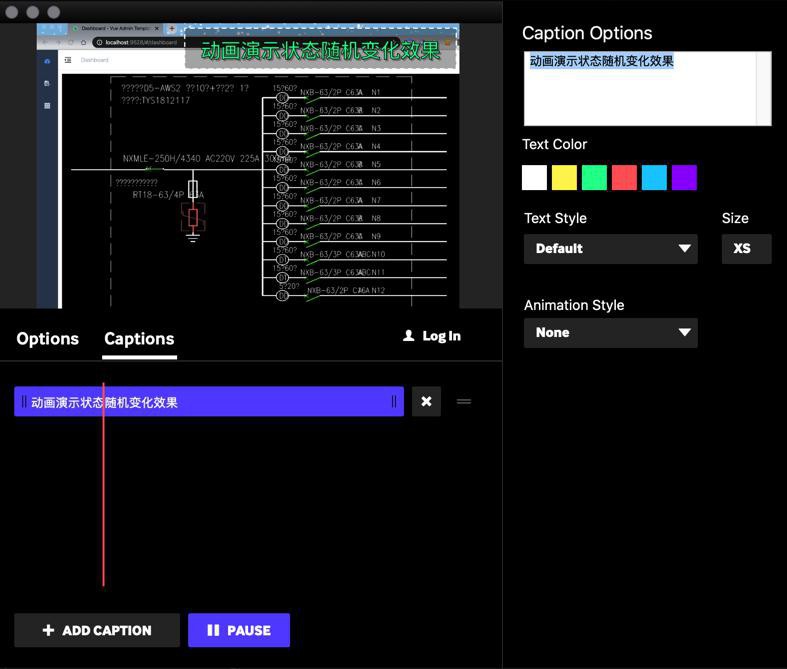Switch to the Options tab
The width and height of the screenshot is (787, 669).
[x=48, y=339]
